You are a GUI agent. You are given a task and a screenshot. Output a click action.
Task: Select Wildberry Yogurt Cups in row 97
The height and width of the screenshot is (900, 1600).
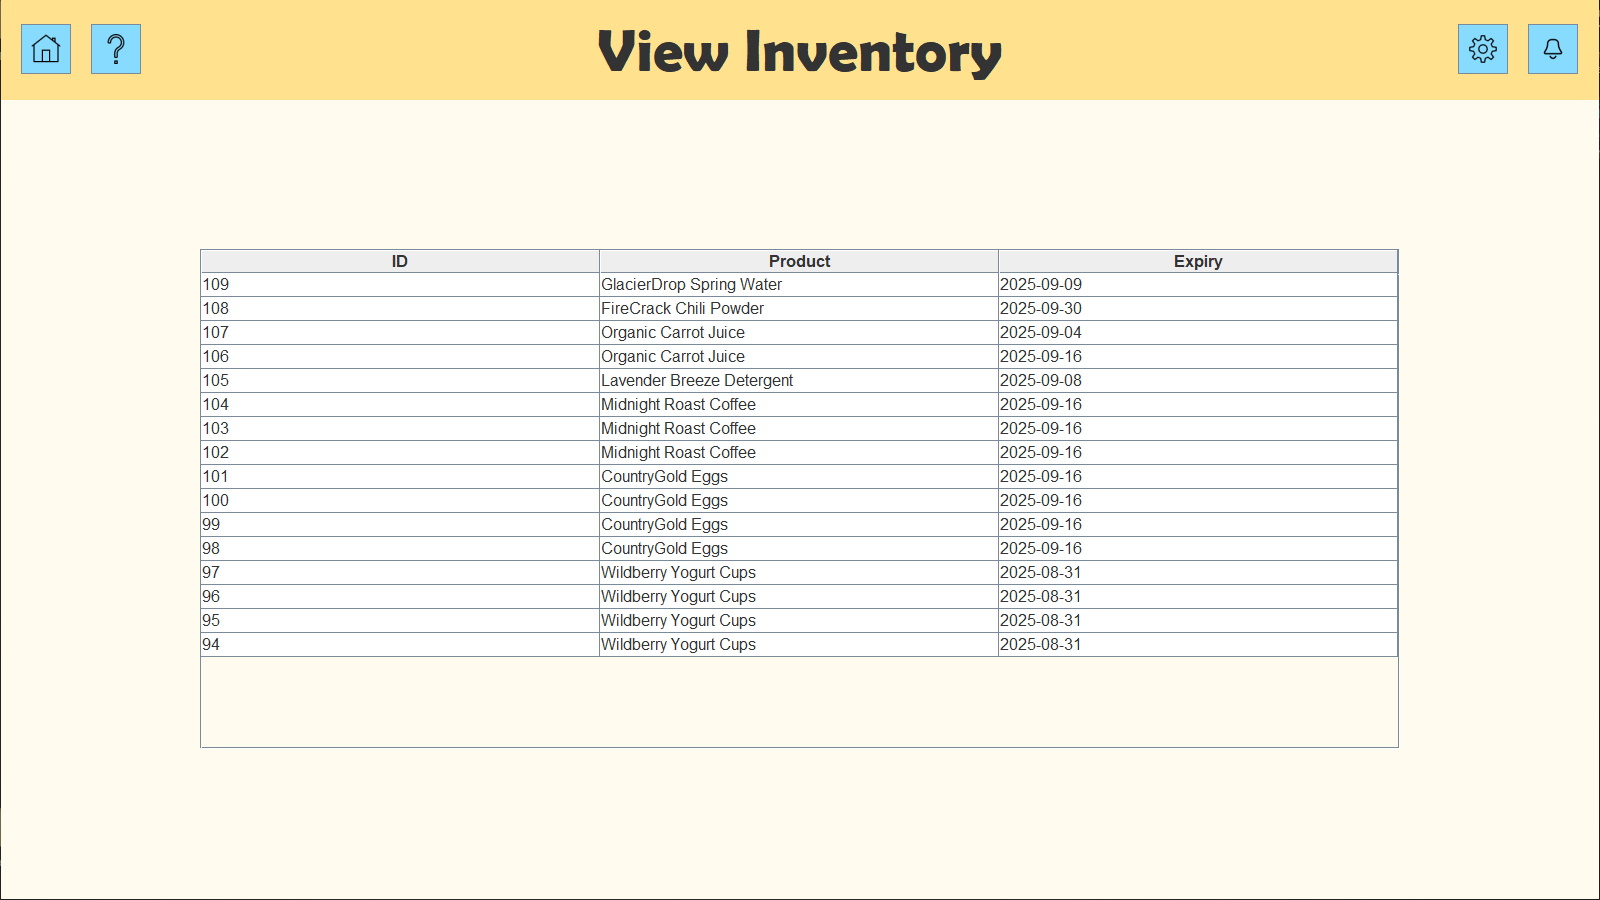(799, 573)
